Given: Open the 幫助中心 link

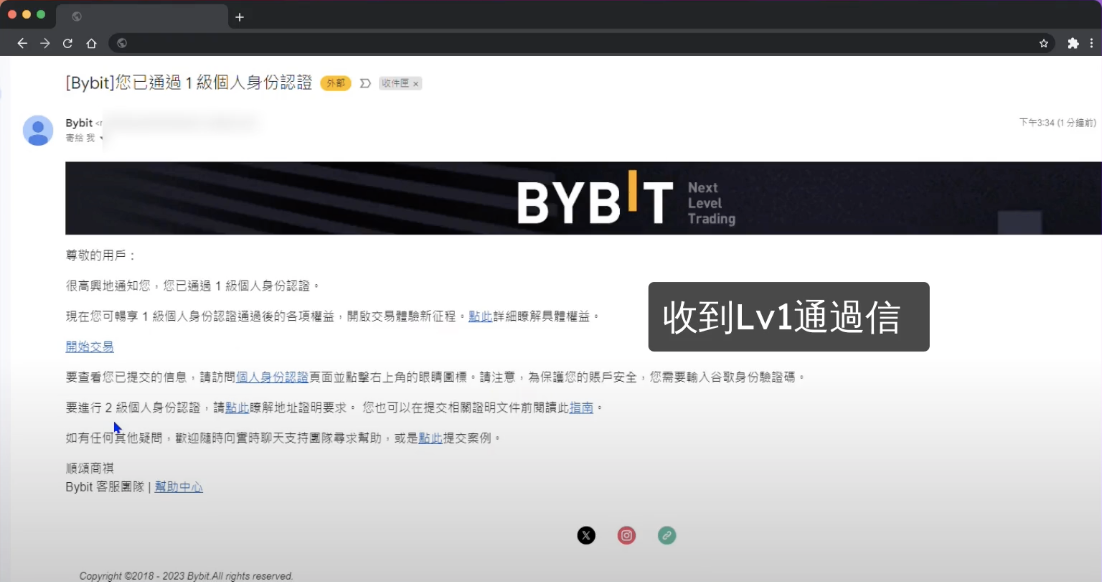Looking at the screenshot, I should click(179, 487).
